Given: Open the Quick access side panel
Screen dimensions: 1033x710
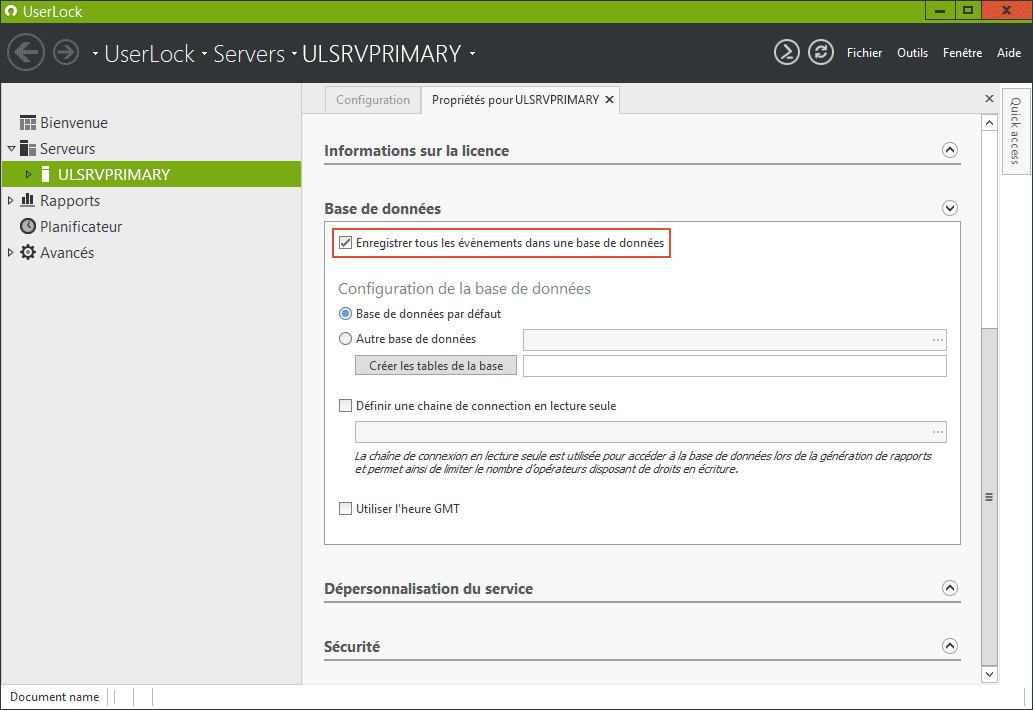Looking at the screenshot, I should pyautogui.click(x=1015, y=131).
